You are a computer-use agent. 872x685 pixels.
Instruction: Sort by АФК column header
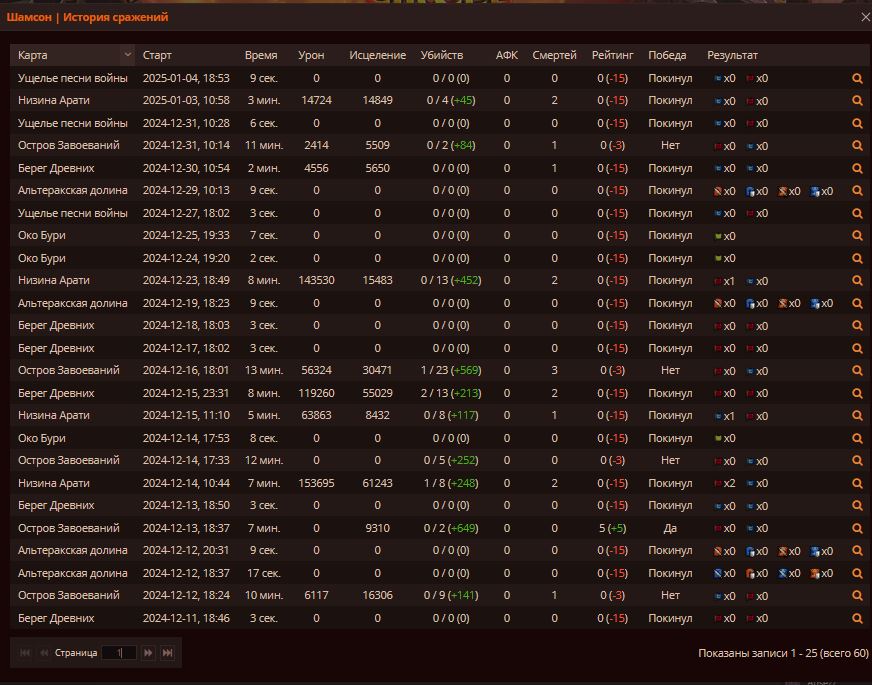click(507, 56)
